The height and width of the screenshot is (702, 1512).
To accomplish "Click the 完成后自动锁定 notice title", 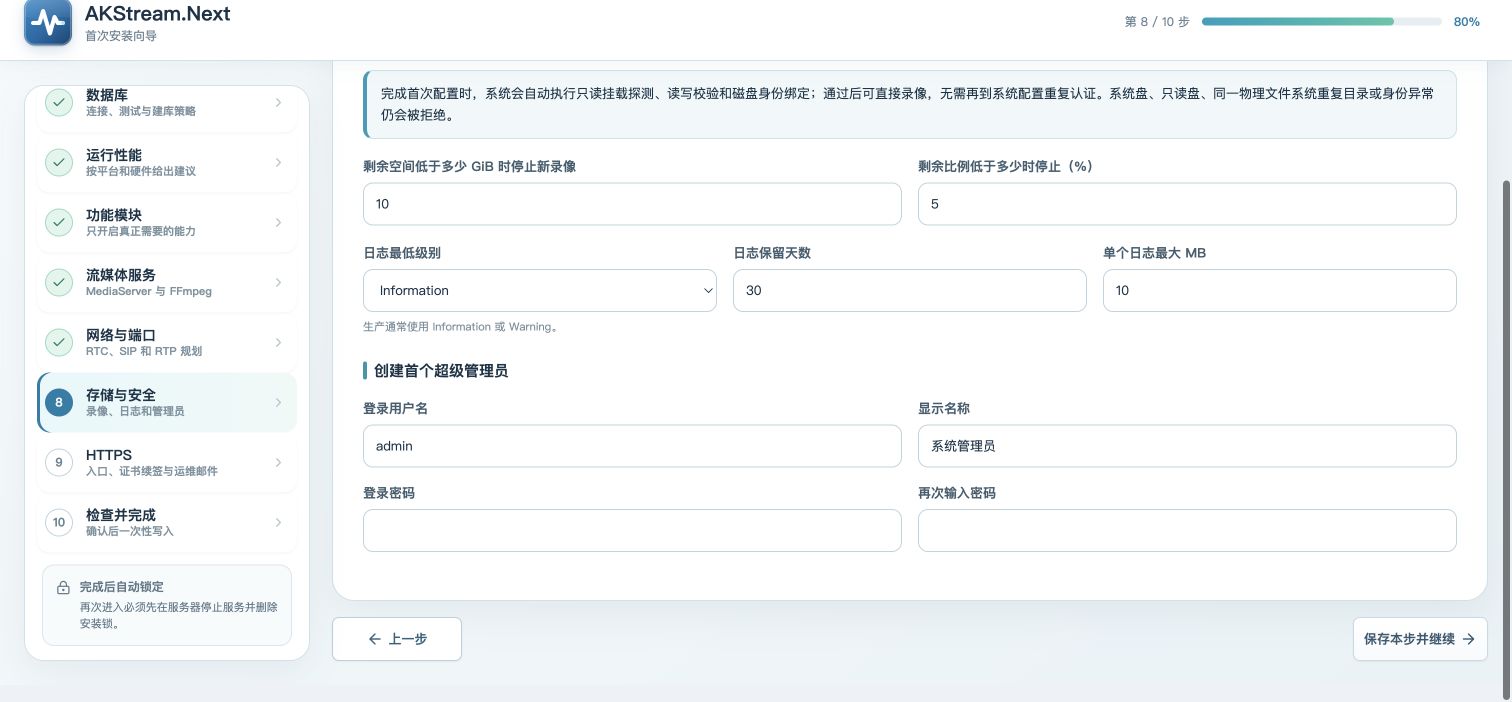I will pos(121,587).
